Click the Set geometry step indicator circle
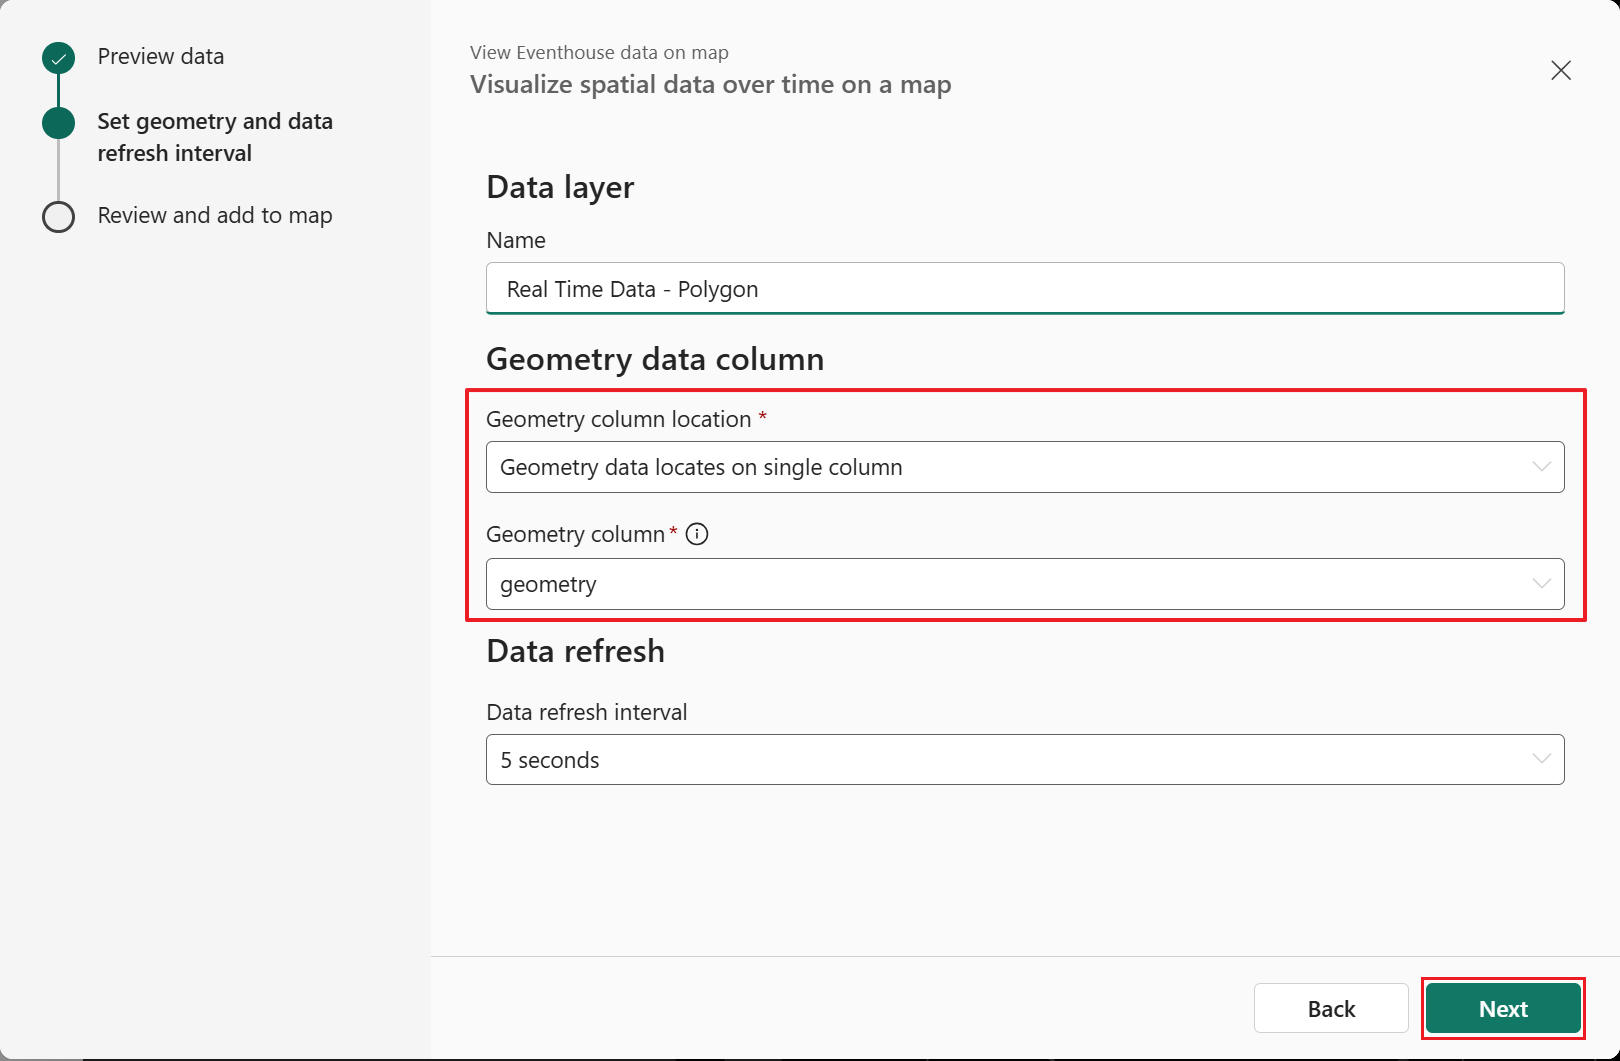 point(58,123)
